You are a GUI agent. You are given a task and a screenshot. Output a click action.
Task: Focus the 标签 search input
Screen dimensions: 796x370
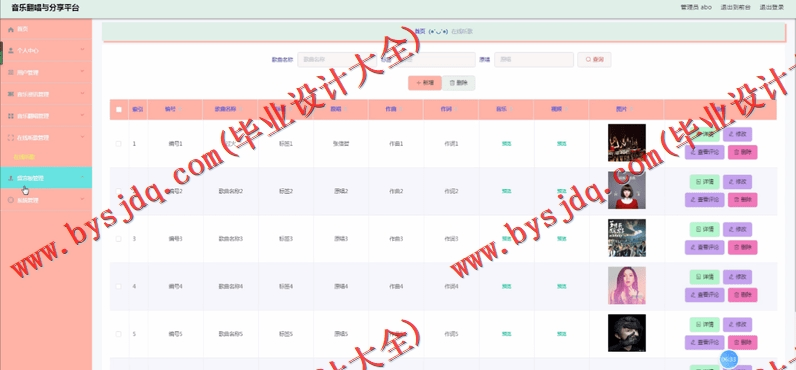pyautogui.click(x=436, y=59)
